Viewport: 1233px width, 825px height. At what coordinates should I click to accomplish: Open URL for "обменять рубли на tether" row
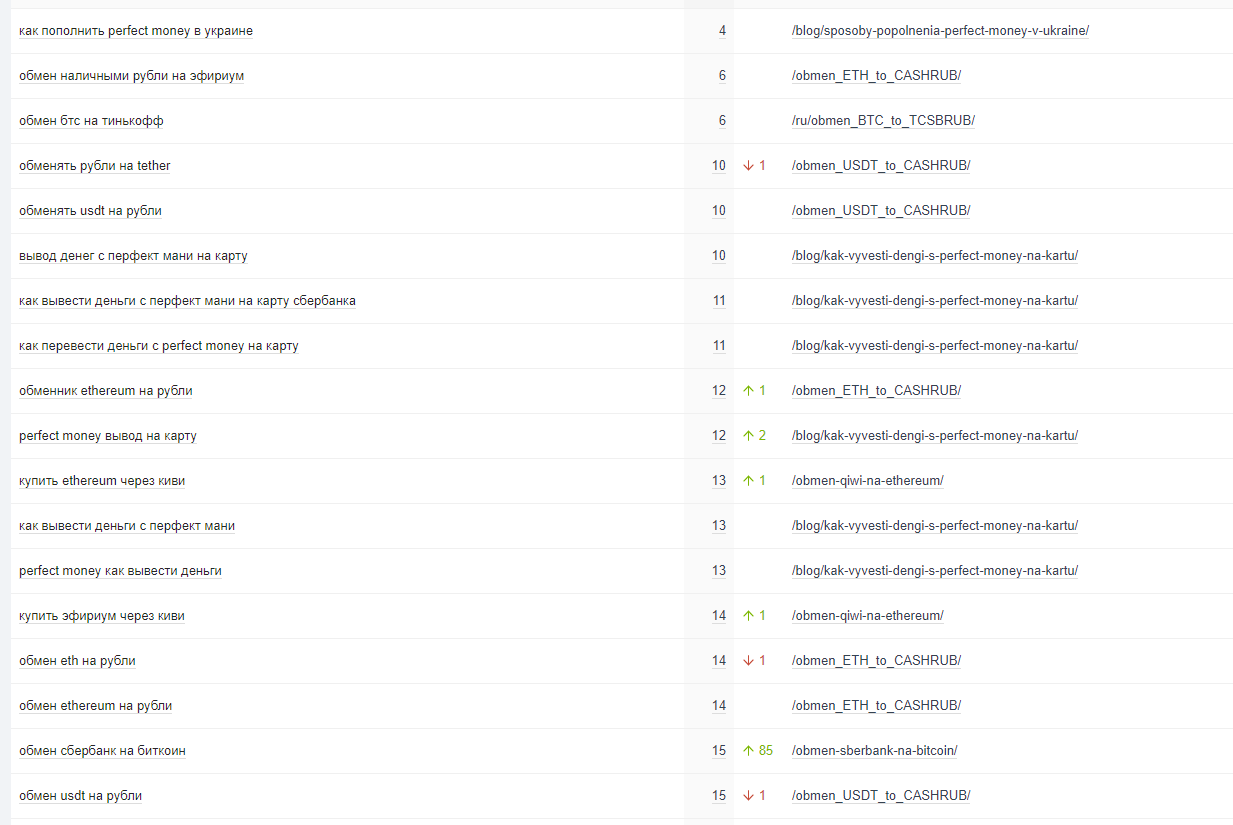click(x=881, y=166)
